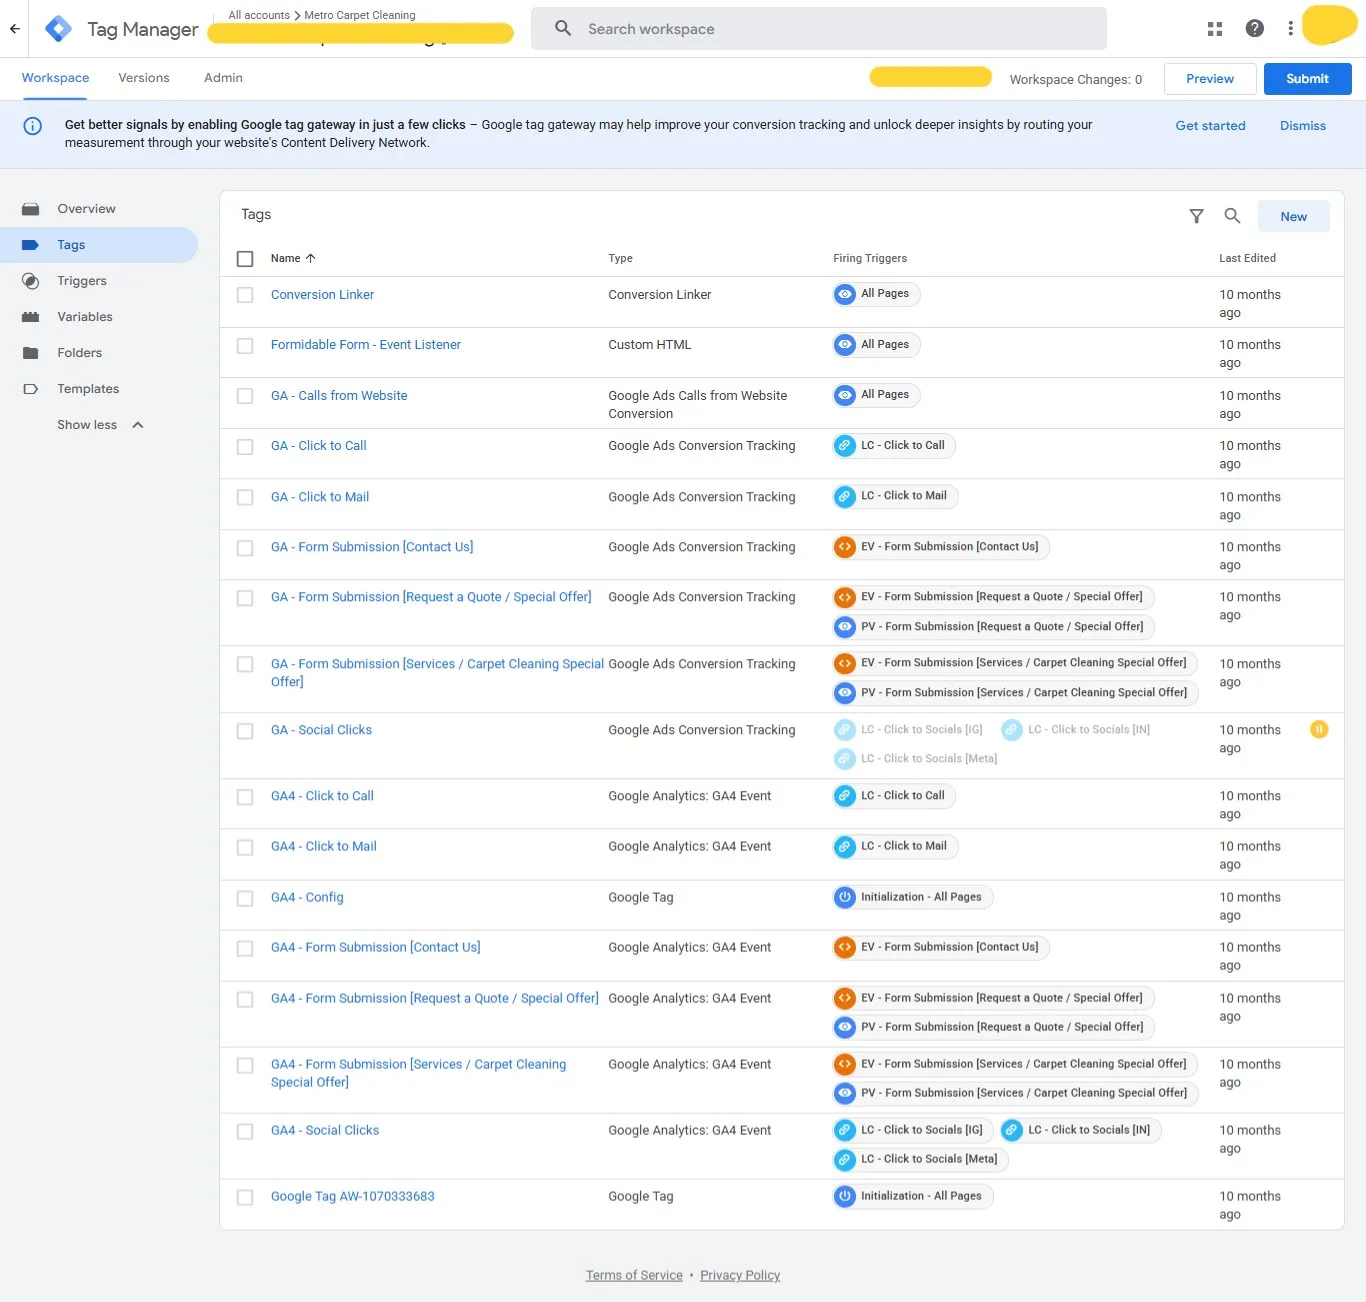
Task: Open the Formidable Form - Event Listener tag
Action: 366,345
